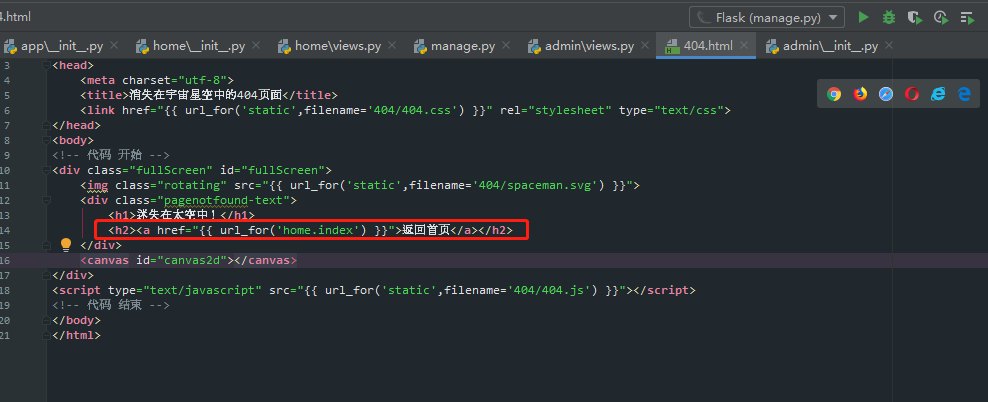Screen dimensions: 988x402
Task: Click the comment "代码 开始" on line 9
Action: click(112, 155)
